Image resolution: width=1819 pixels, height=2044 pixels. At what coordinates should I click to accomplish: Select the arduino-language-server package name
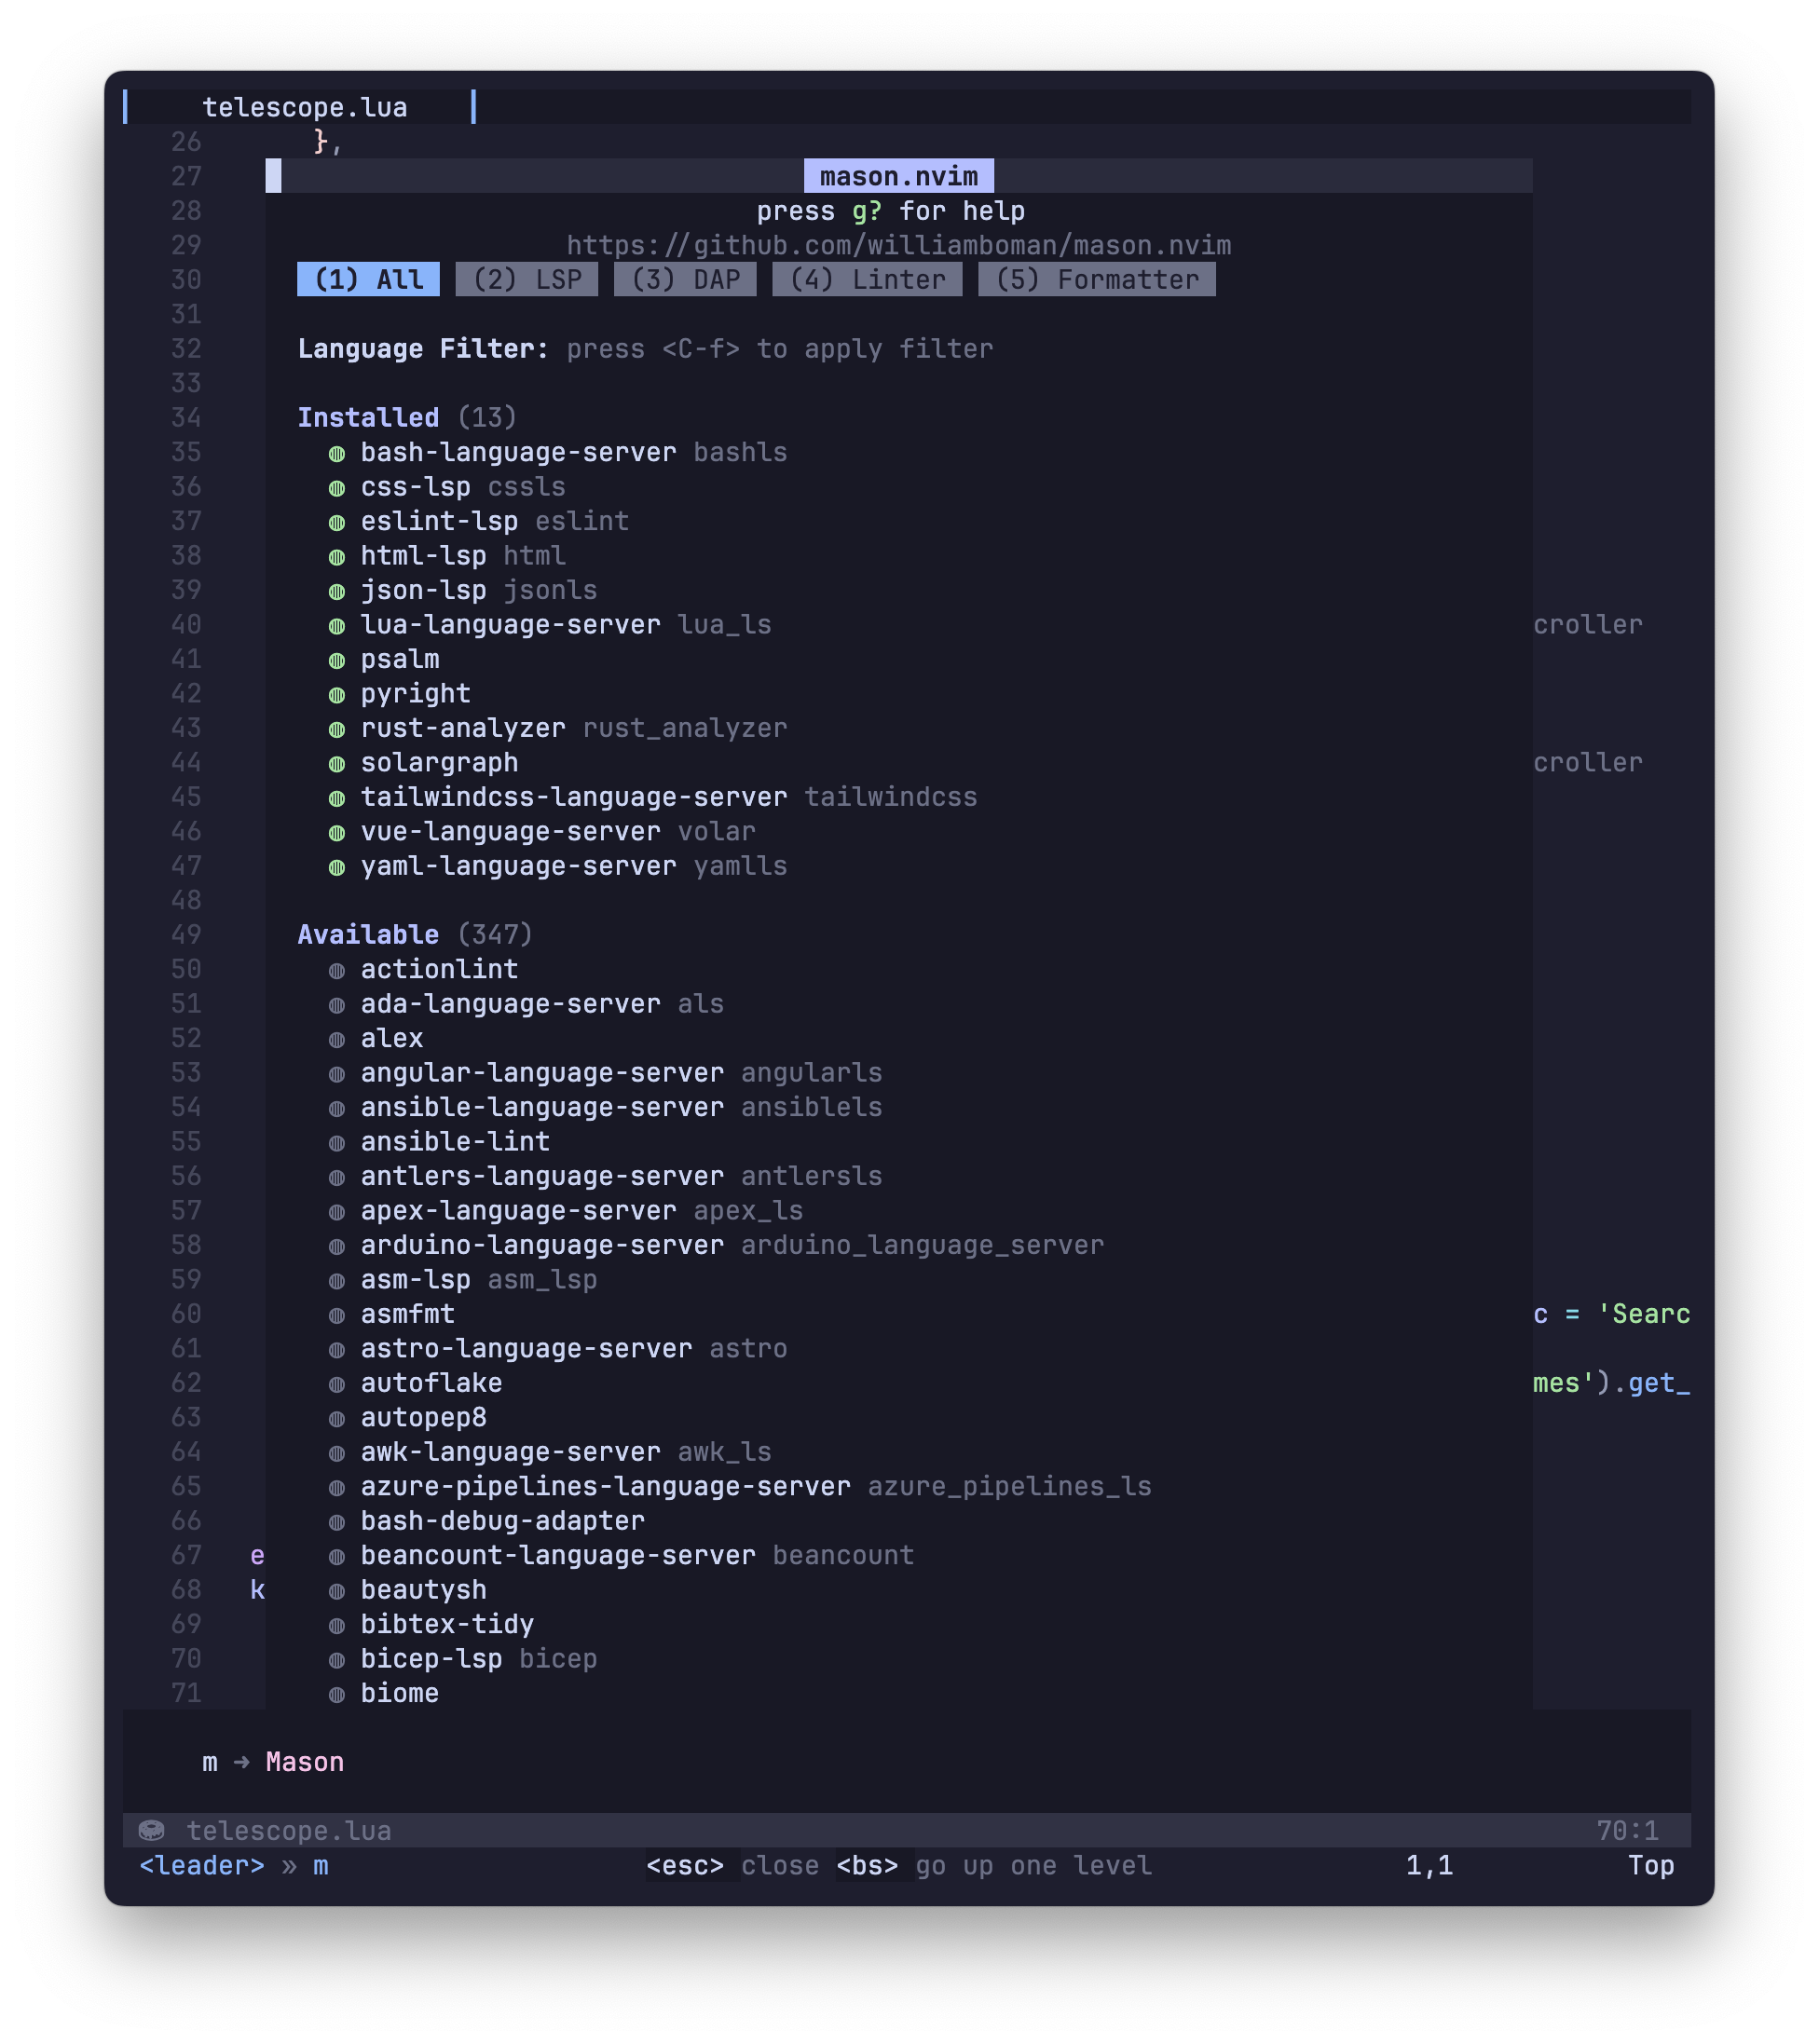(x=542, y=1245)
